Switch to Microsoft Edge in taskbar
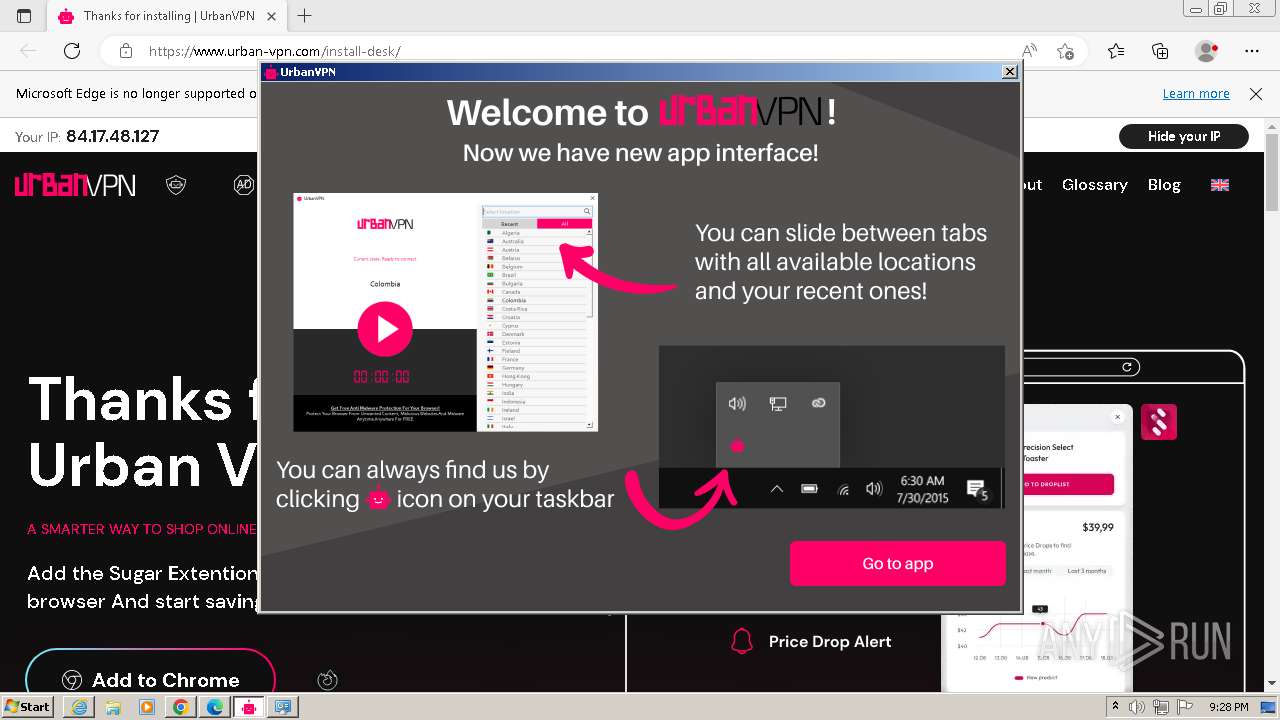1280x720 pixels. 215,707
